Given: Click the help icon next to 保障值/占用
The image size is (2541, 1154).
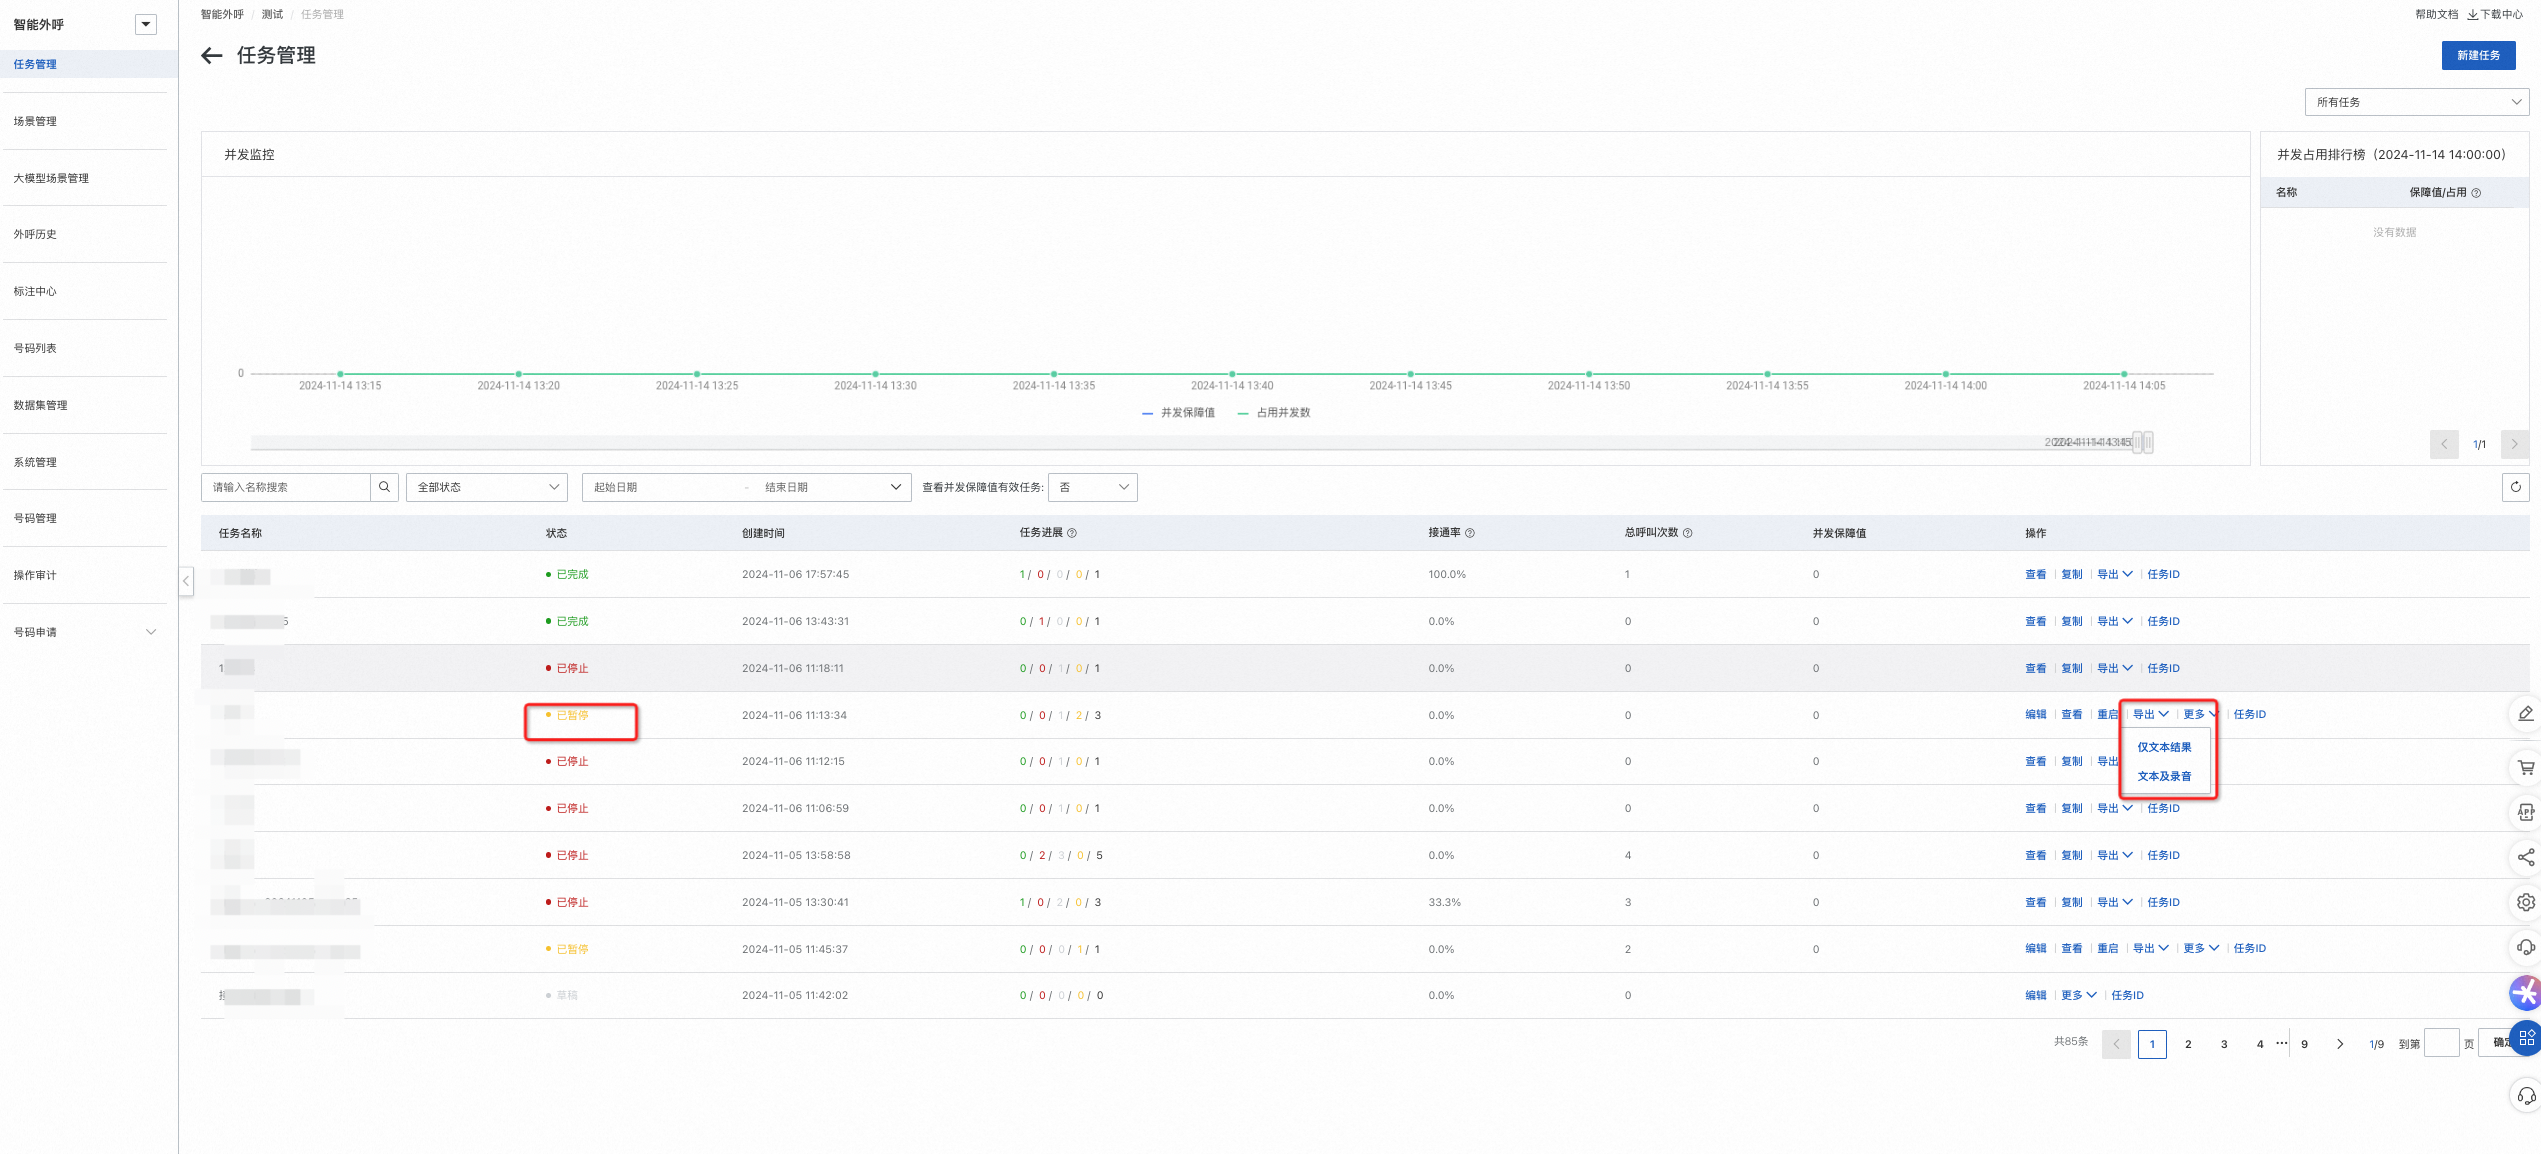Looking at the screenshot, I should click(2476, 193).
